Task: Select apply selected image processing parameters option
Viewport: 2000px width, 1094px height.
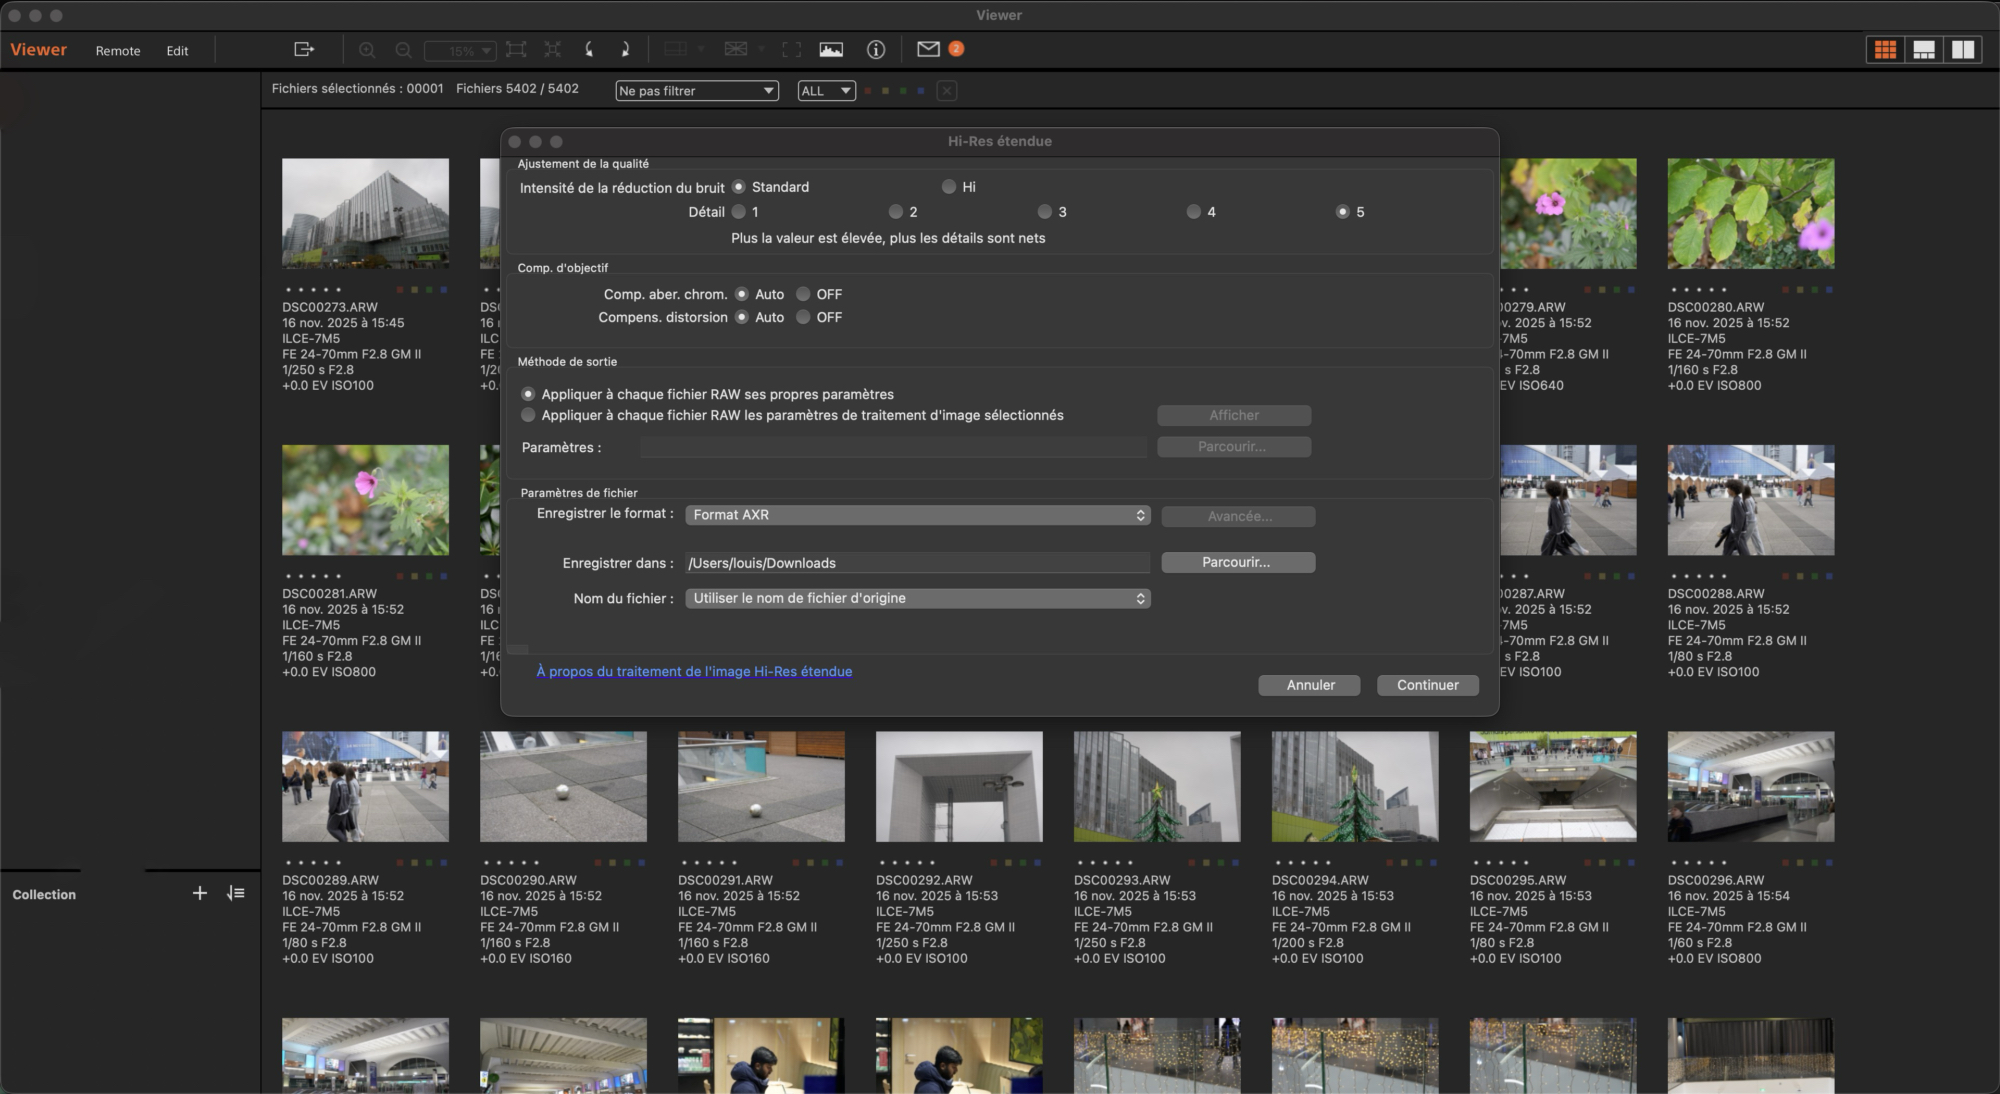Action: tap(529, 415)
